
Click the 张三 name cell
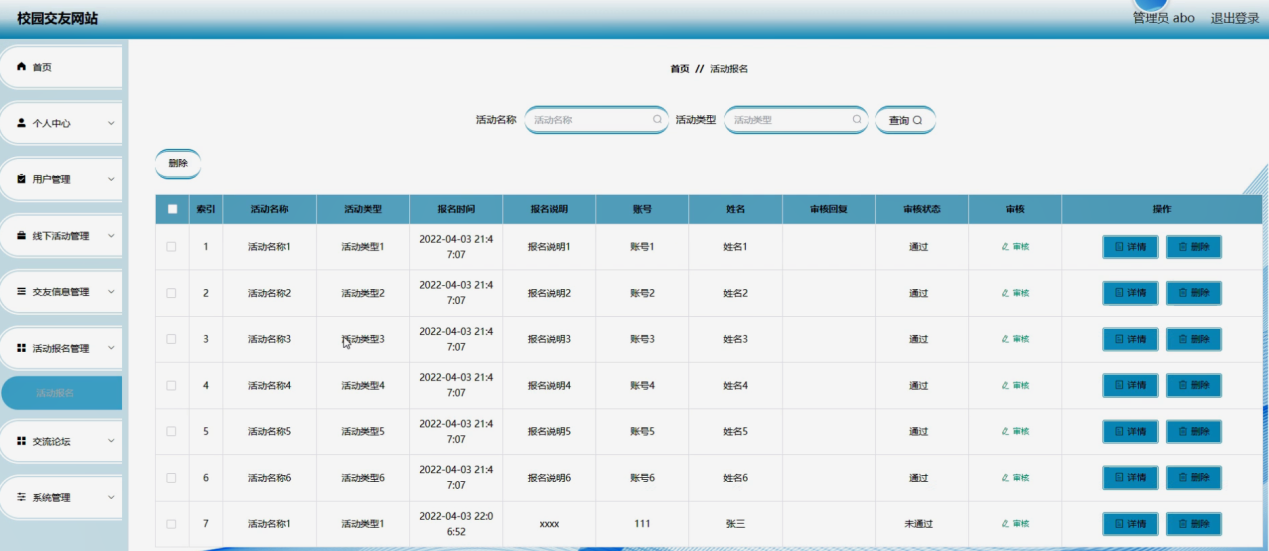click(x=735, y=524)
